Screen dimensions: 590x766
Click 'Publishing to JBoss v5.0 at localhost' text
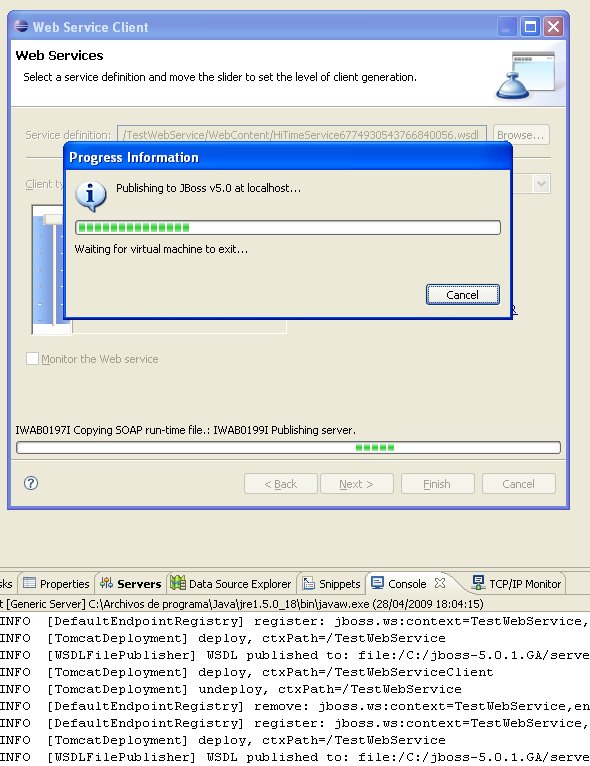pyautogui.click(x=209, y=188)
